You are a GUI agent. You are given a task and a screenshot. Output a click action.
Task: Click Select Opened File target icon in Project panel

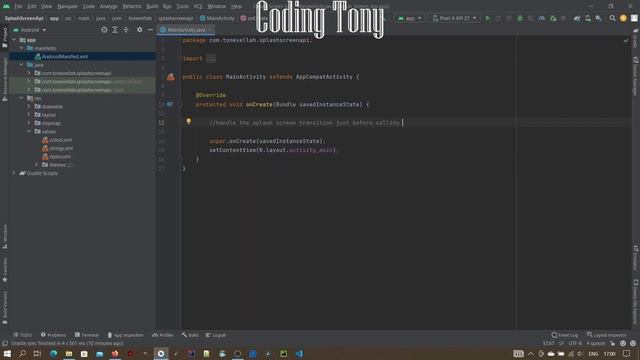[104, 30]
